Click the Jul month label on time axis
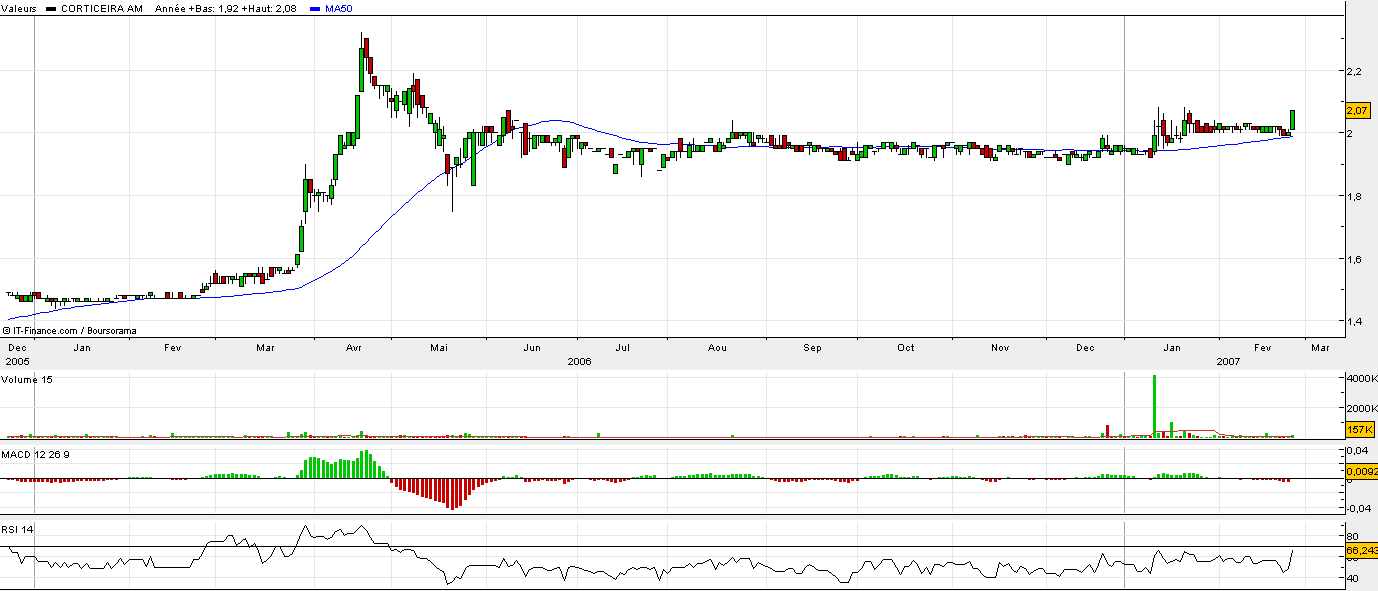The image size is (1378, 591). coord(622,348)
